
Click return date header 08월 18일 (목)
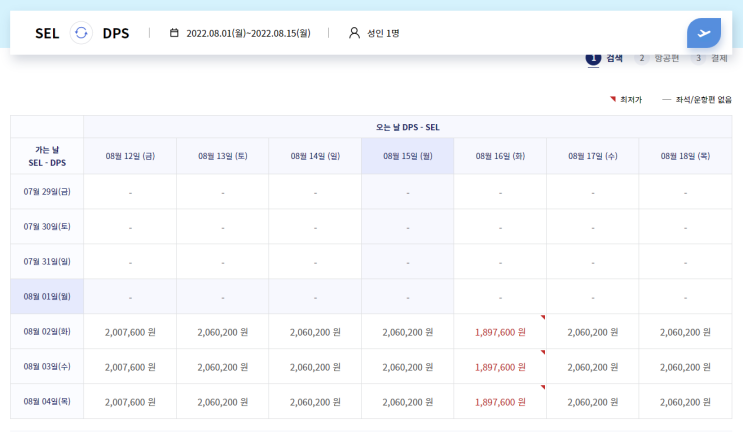pos(685,156)
